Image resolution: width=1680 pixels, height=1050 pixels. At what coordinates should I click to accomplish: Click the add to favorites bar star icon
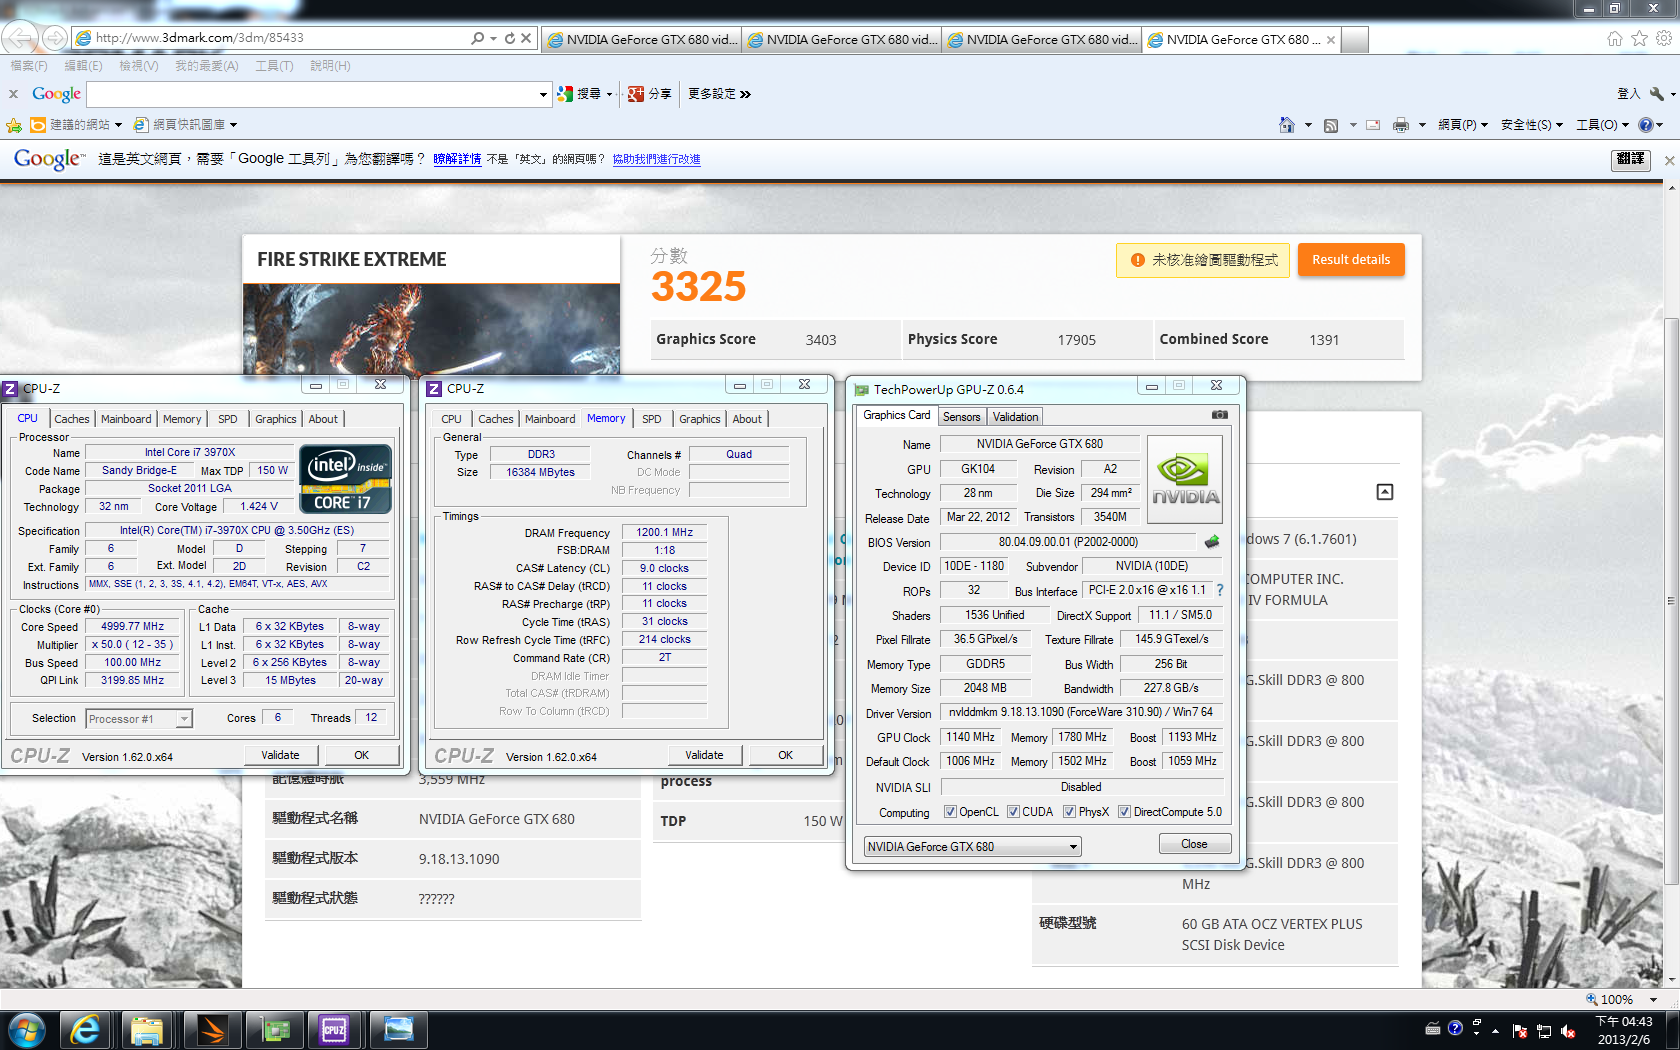click(14, 125)
